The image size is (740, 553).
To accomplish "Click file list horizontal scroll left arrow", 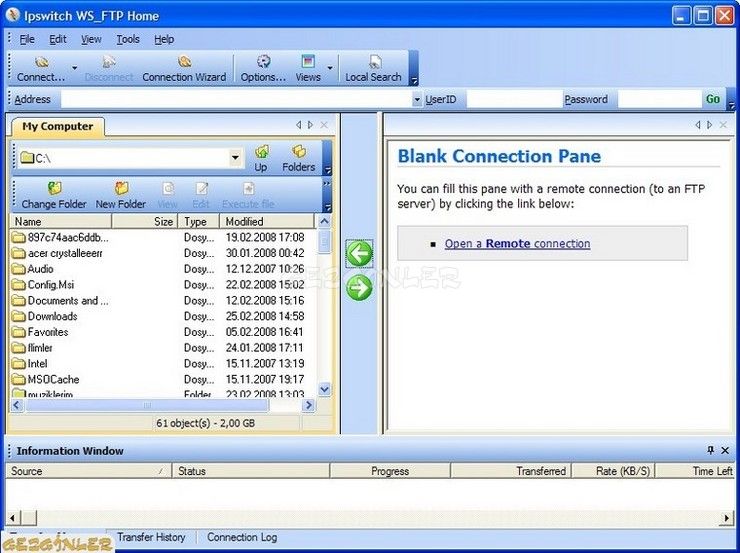I will point(17,405).
